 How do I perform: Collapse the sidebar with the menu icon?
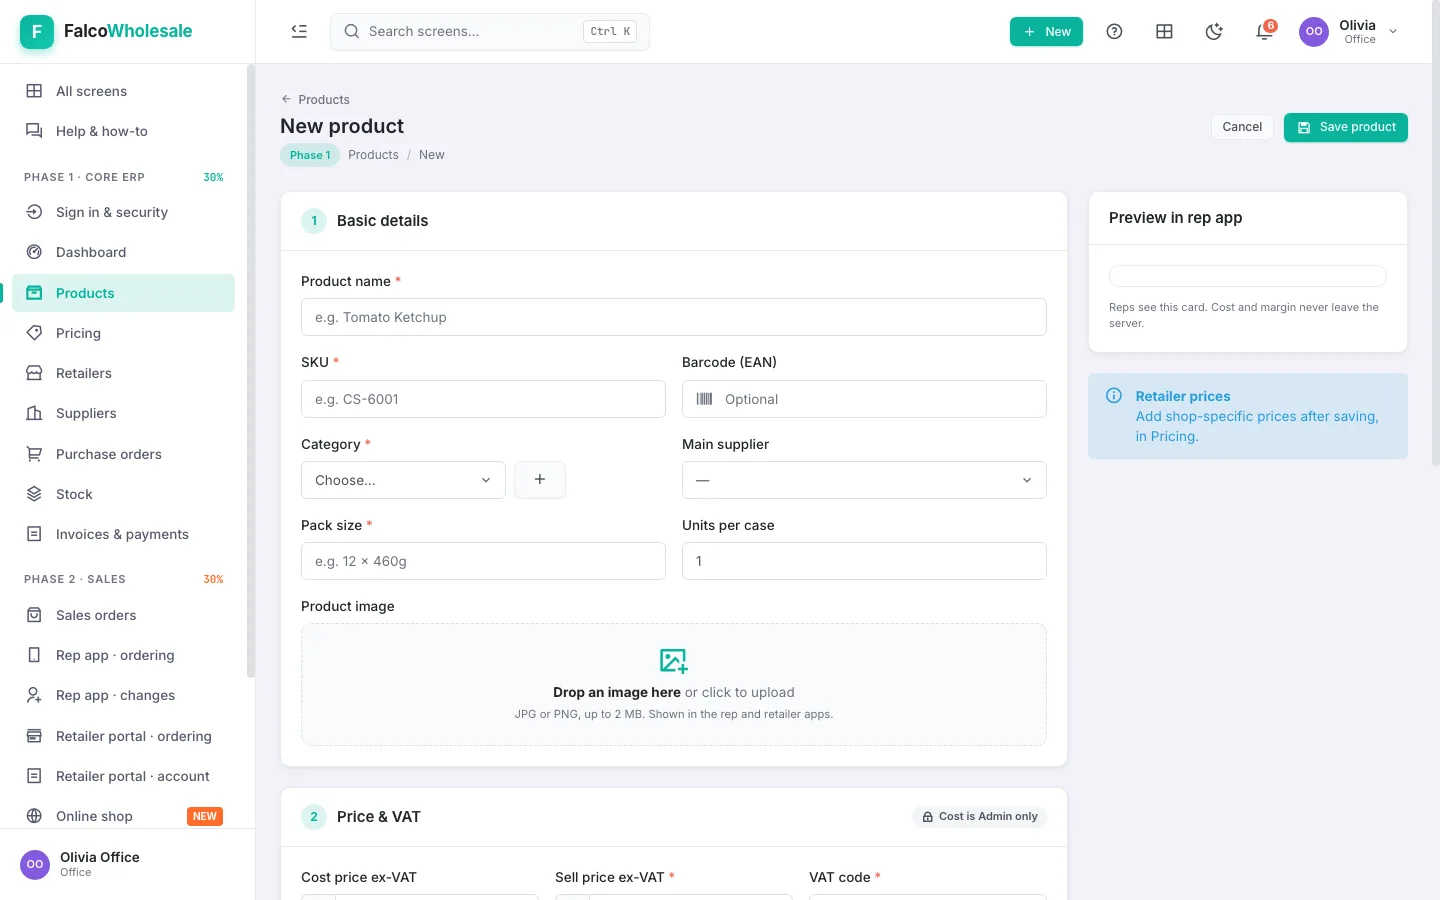click(299, 31)
